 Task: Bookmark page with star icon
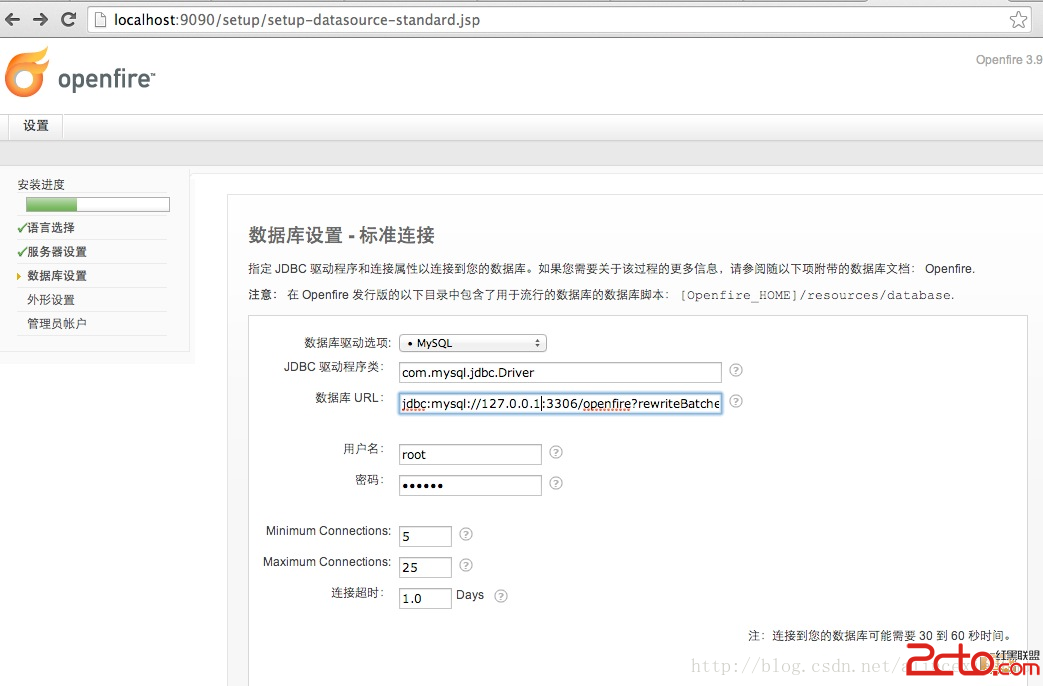click(1018, 20)
